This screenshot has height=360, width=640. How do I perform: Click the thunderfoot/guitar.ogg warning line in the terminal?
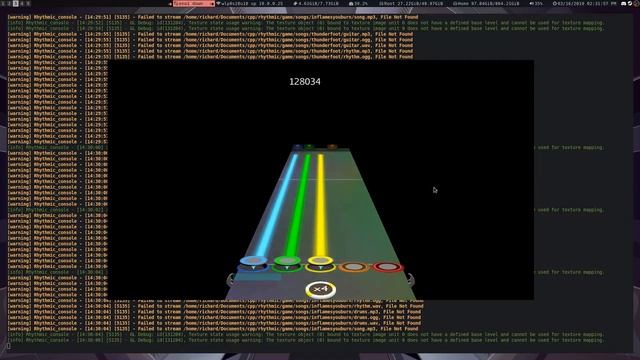(210, 40)
